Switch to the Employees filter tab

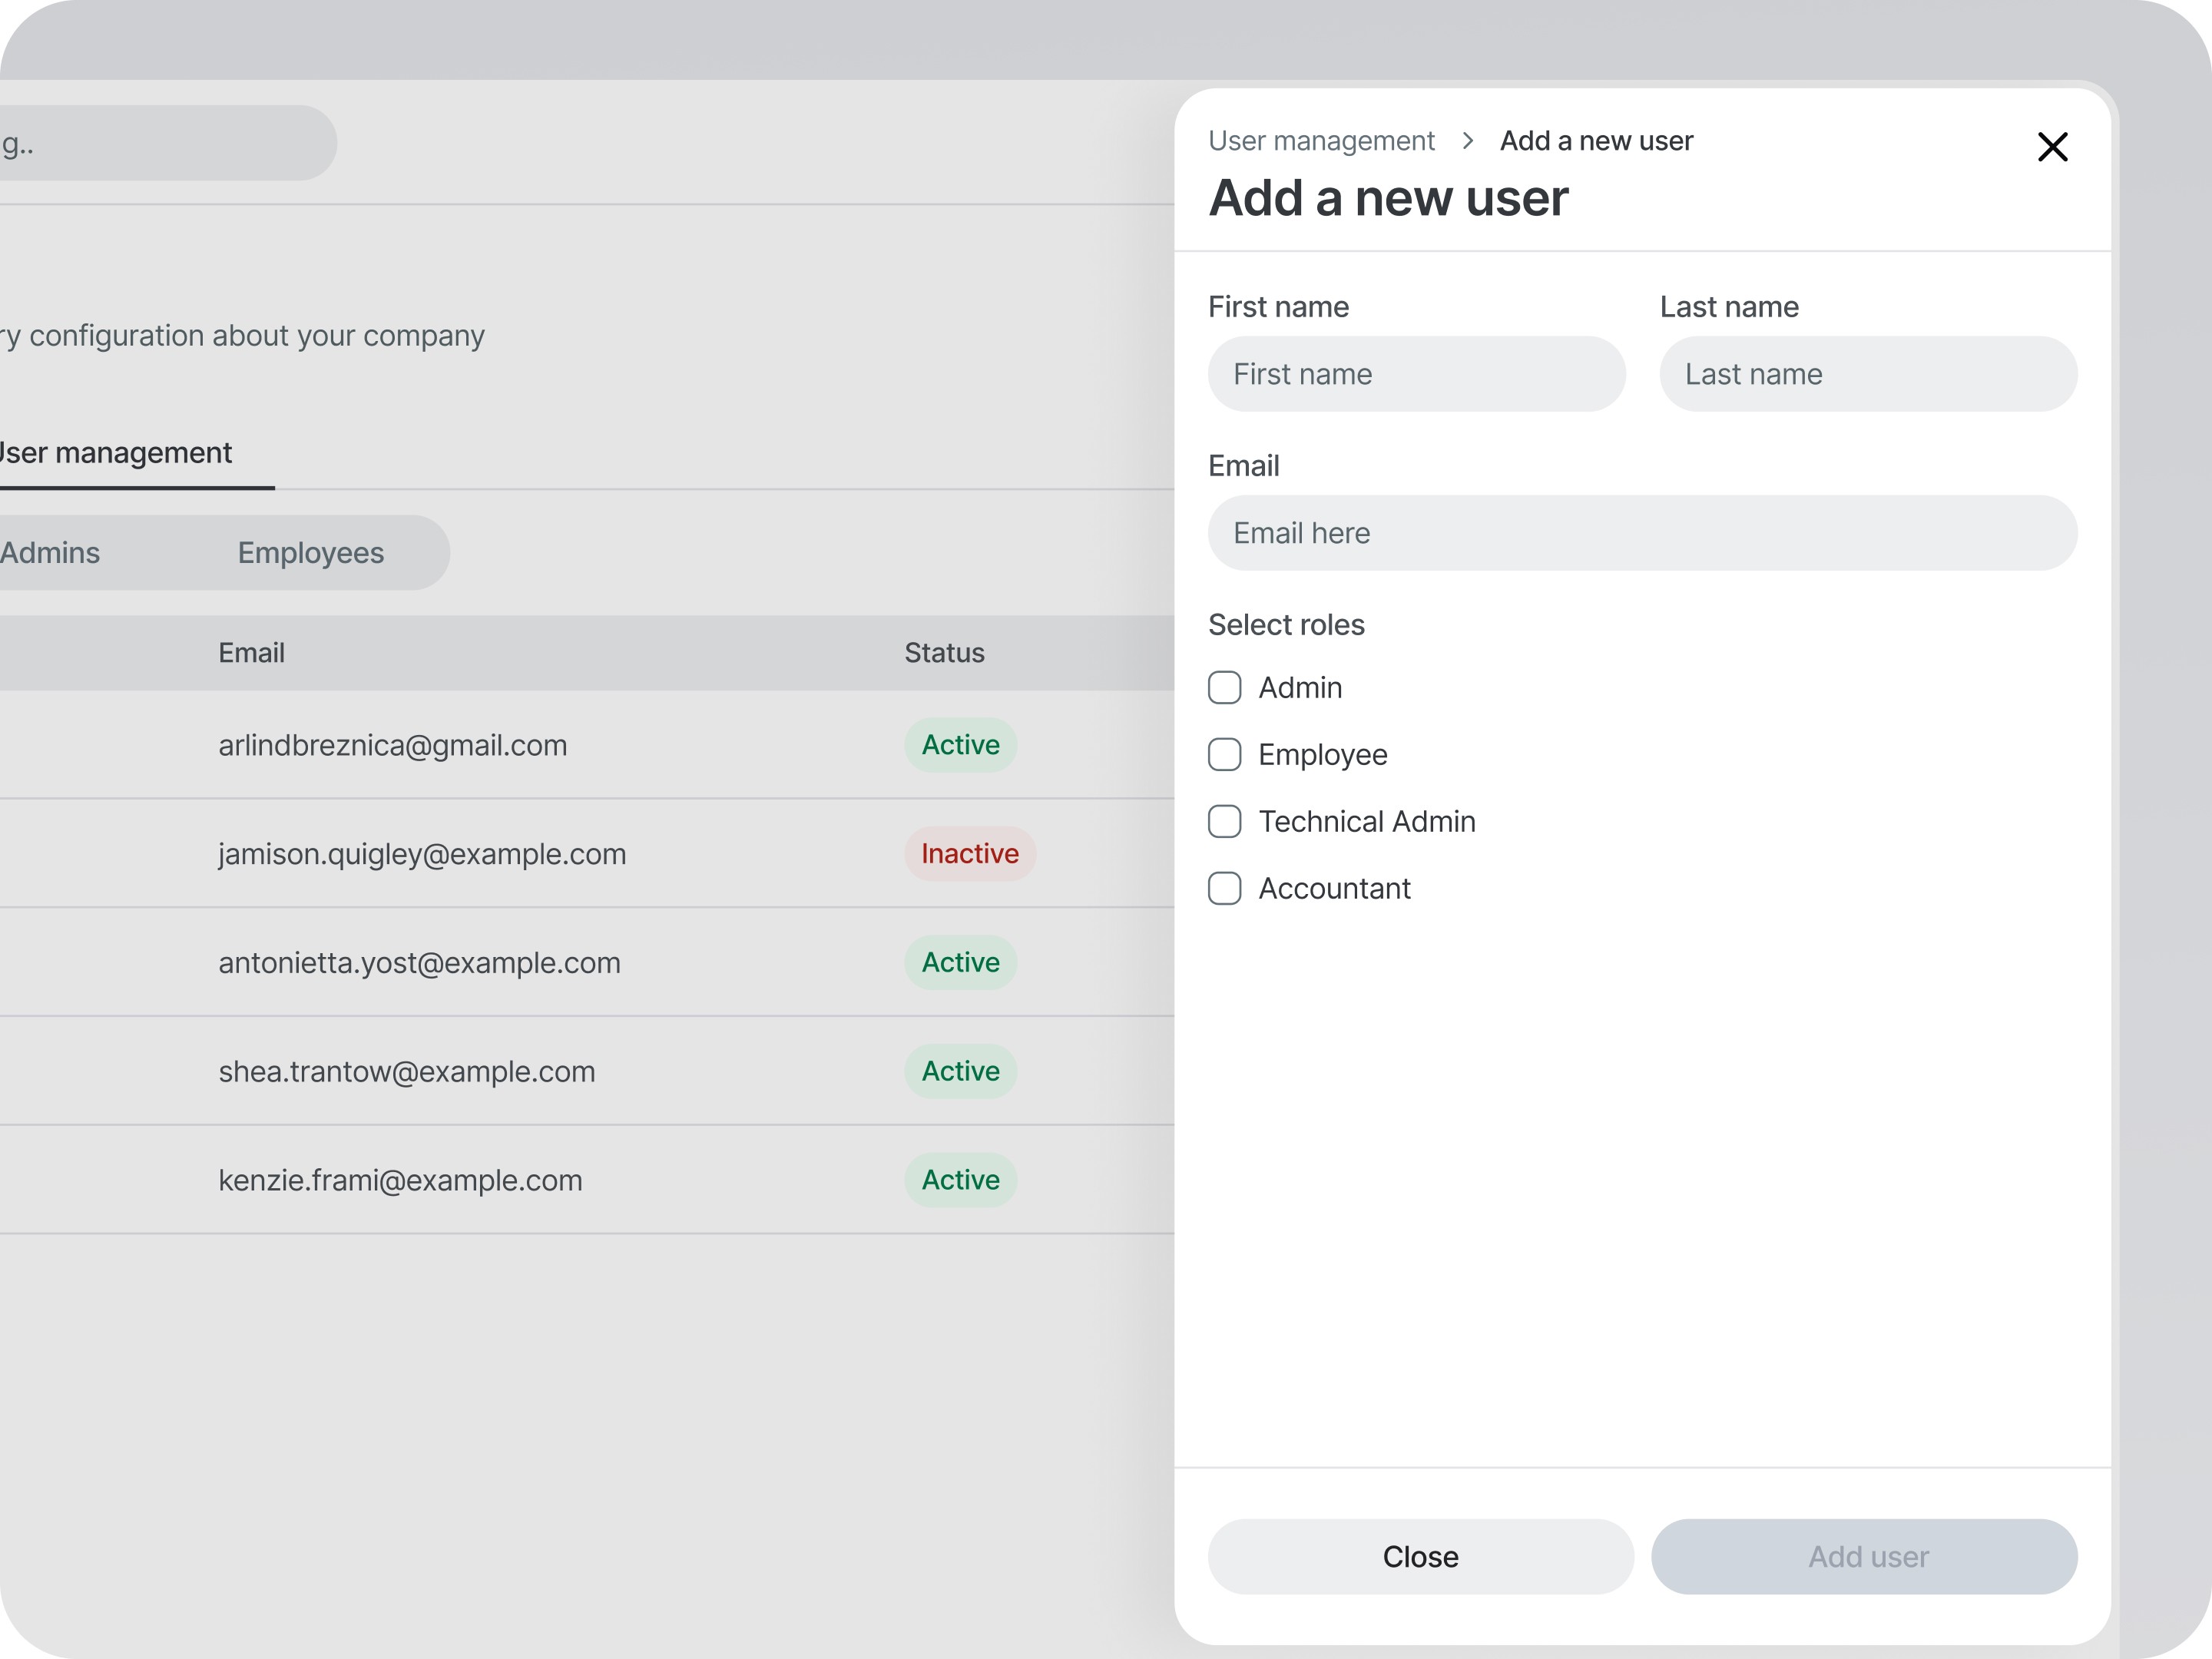[x=310, y=553]
